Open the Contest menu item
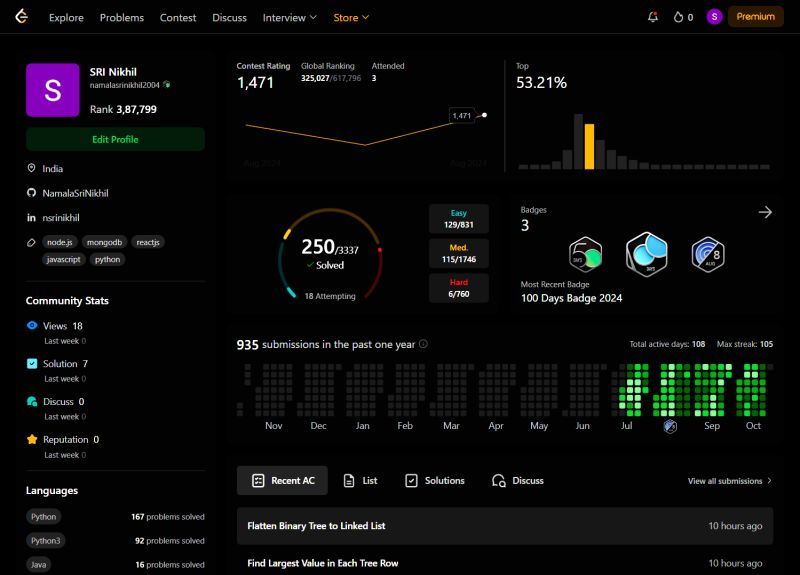Screen dimensions: 800x575 178,17
